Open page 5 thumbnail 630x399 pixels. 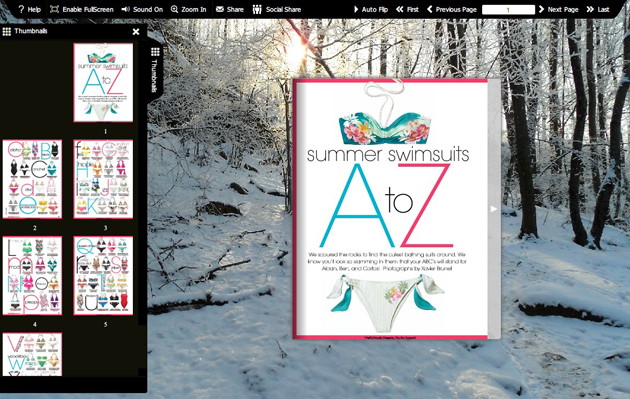click(x=103, y=276)
